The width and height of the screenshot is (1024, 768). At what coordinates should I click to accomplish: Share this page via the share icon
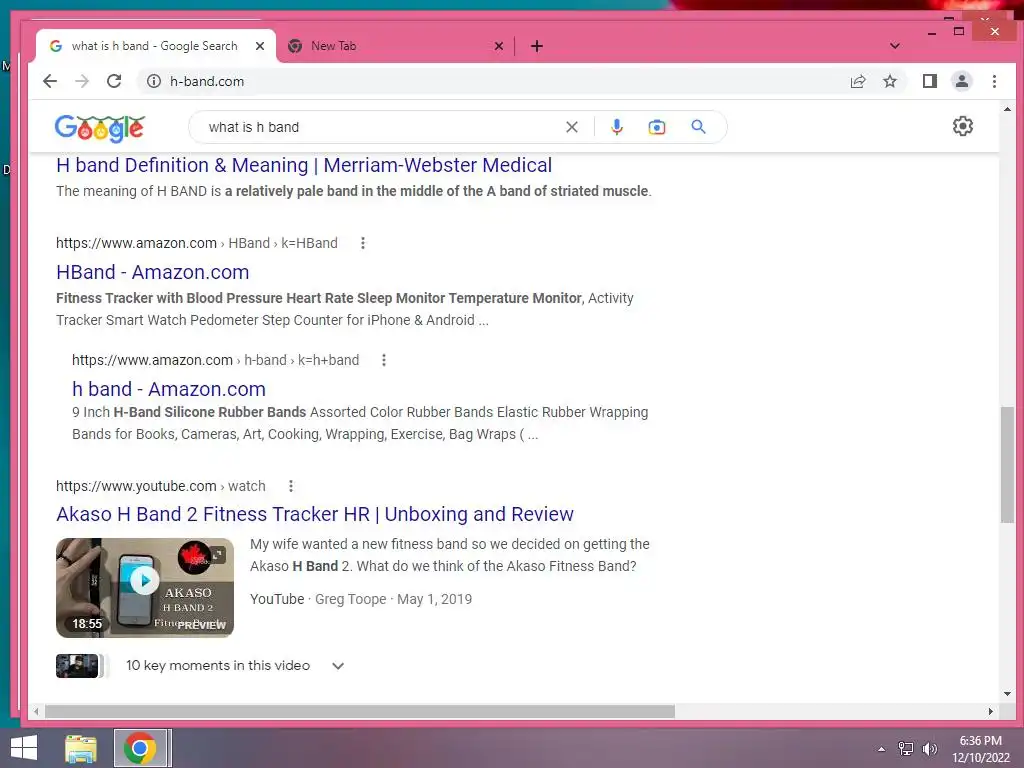pyautogui.click(x=857, y=81)
